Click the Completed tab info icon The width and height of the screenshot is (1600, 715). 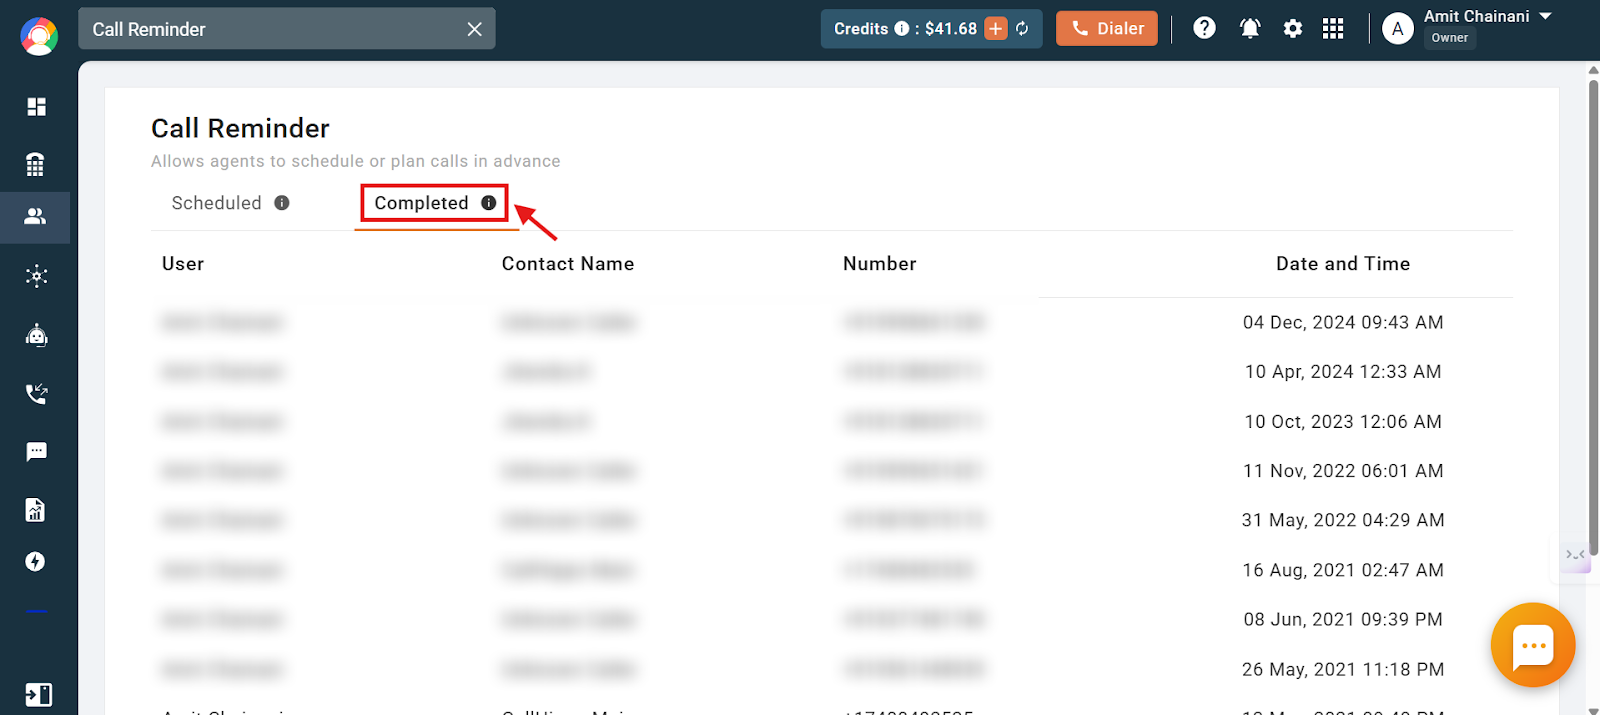pos(489,202)
